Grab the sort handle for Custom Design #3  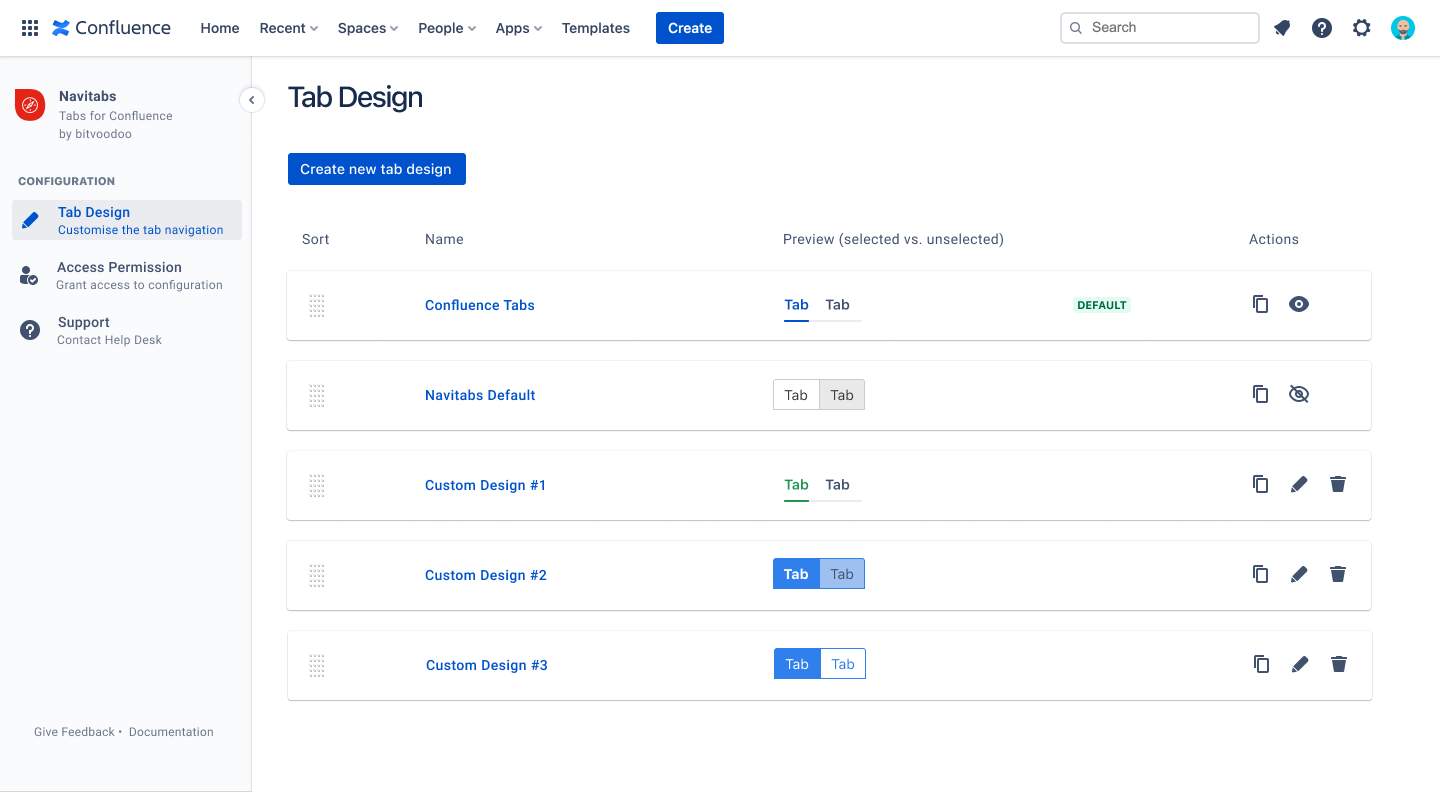[x=317, y=666]
